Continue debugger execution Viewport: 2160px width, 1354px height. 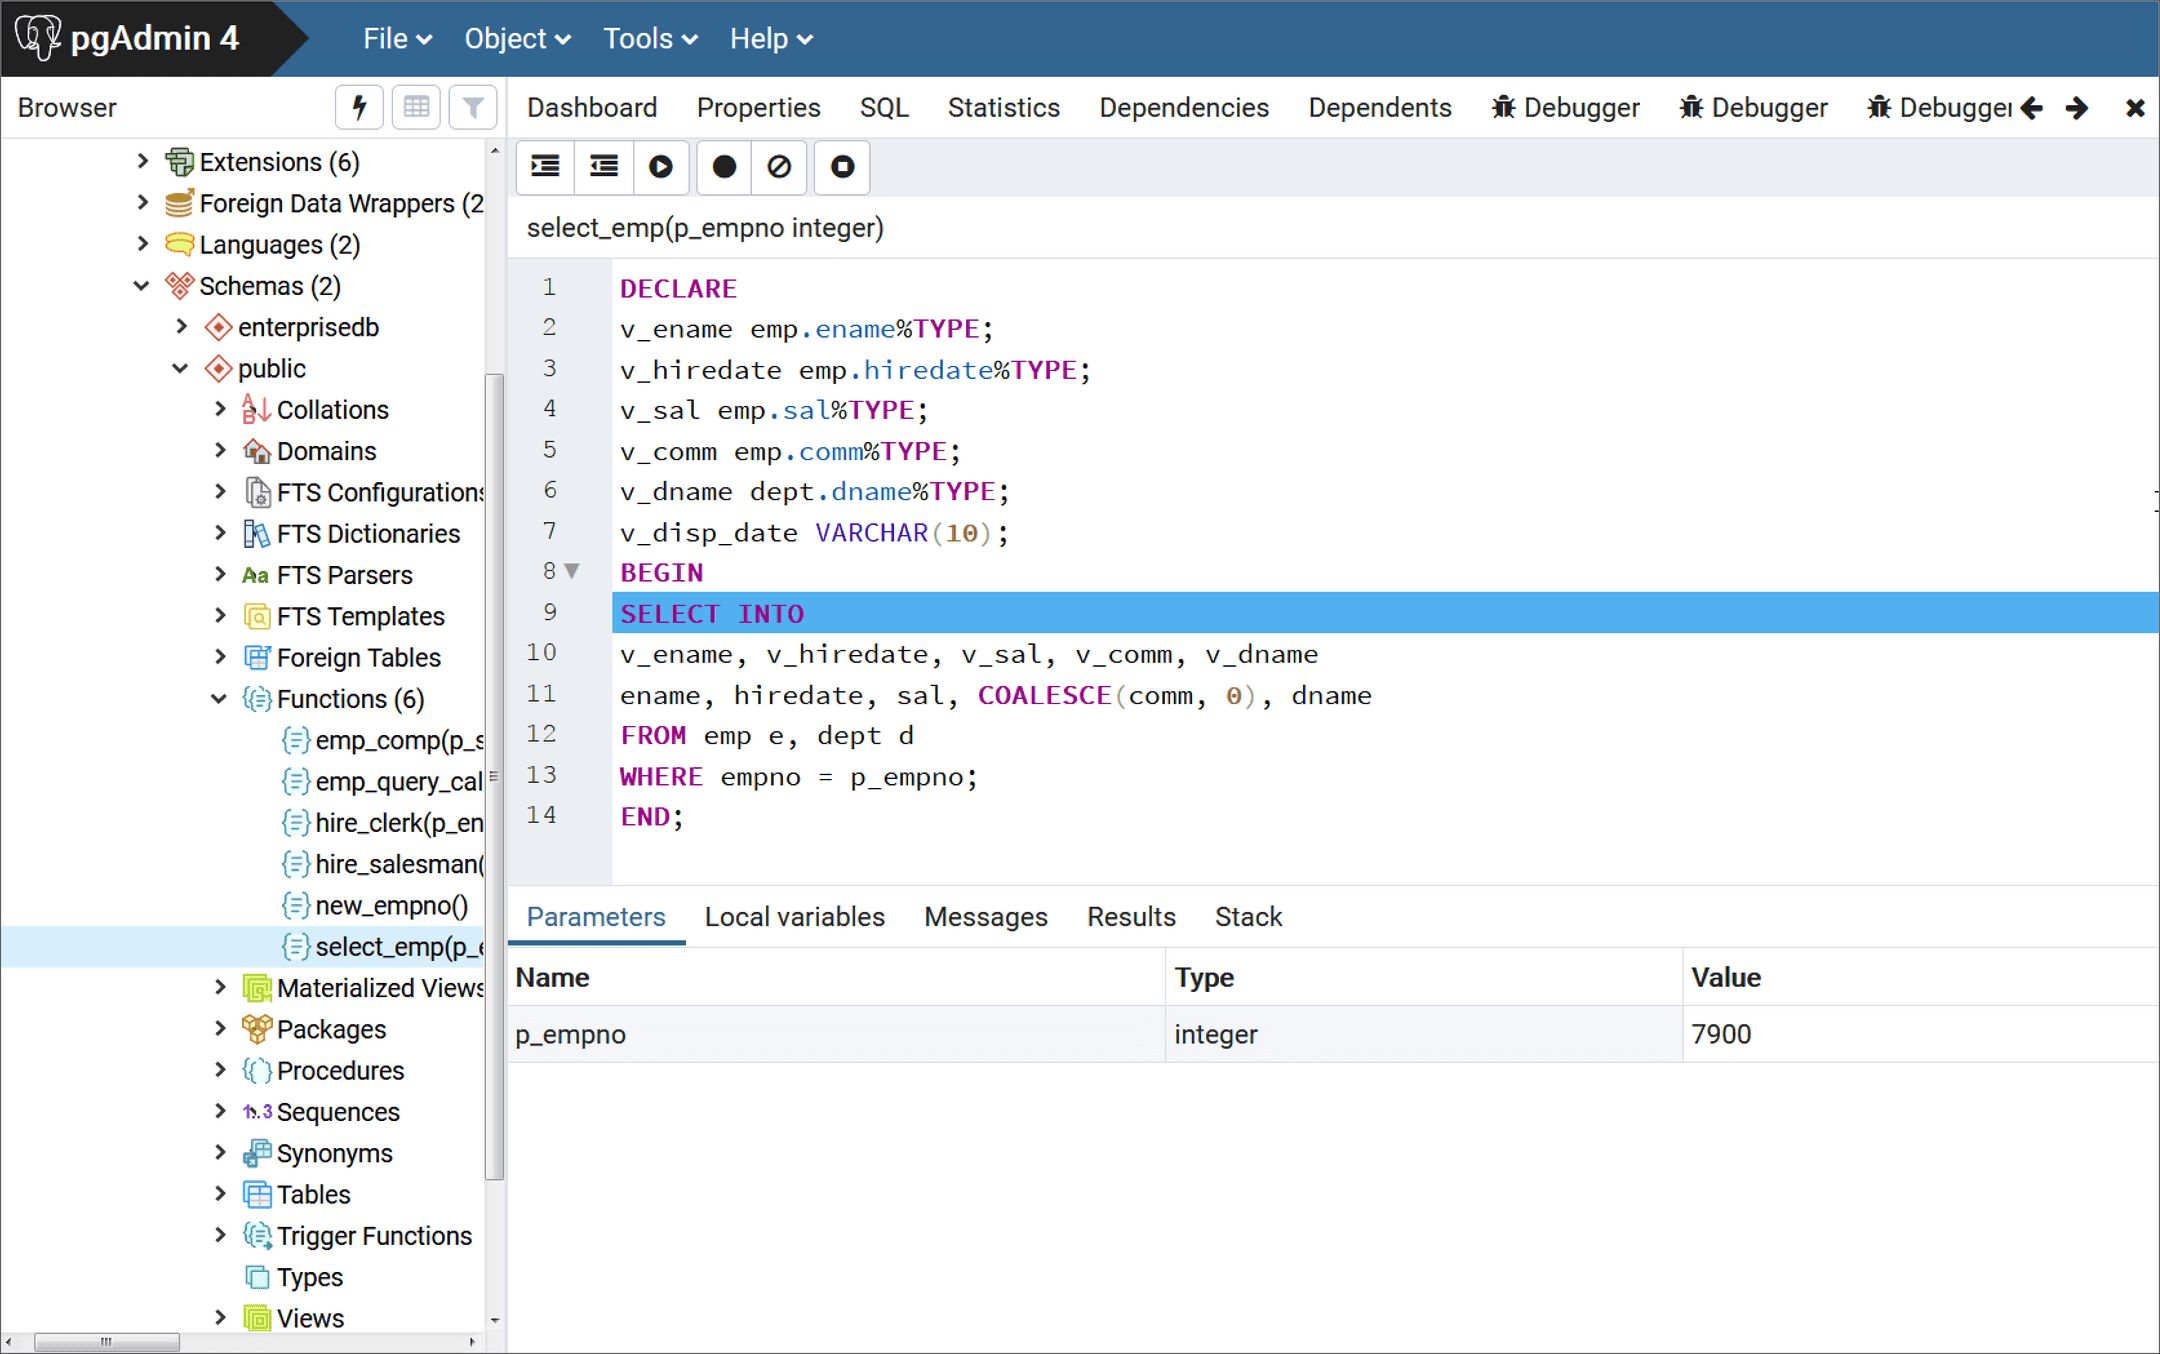pyautogui.click(x=661, y=167)
